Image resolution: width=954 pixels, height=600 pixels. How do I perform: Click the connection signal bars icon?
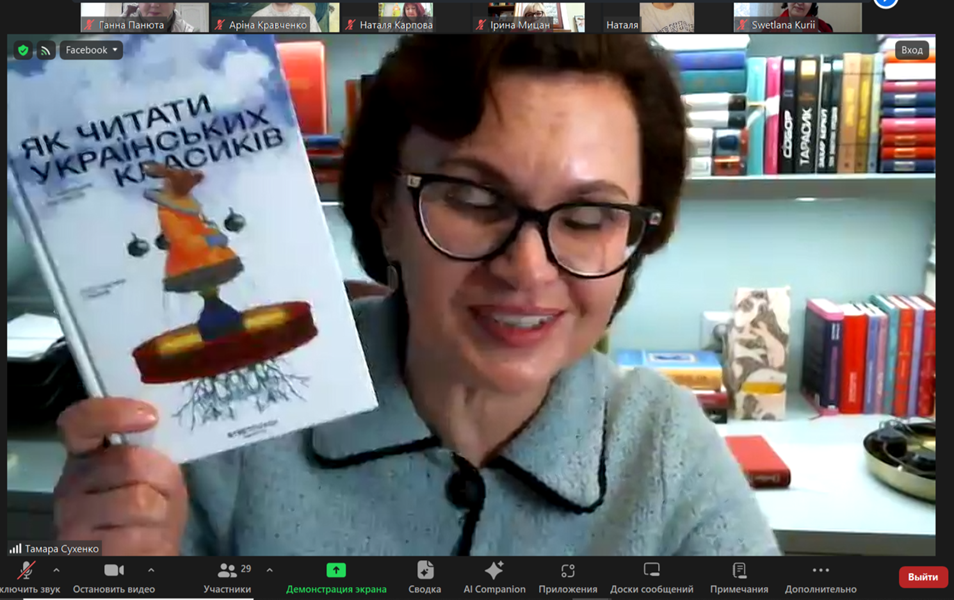pyautogui.click(x=15, y=548)
